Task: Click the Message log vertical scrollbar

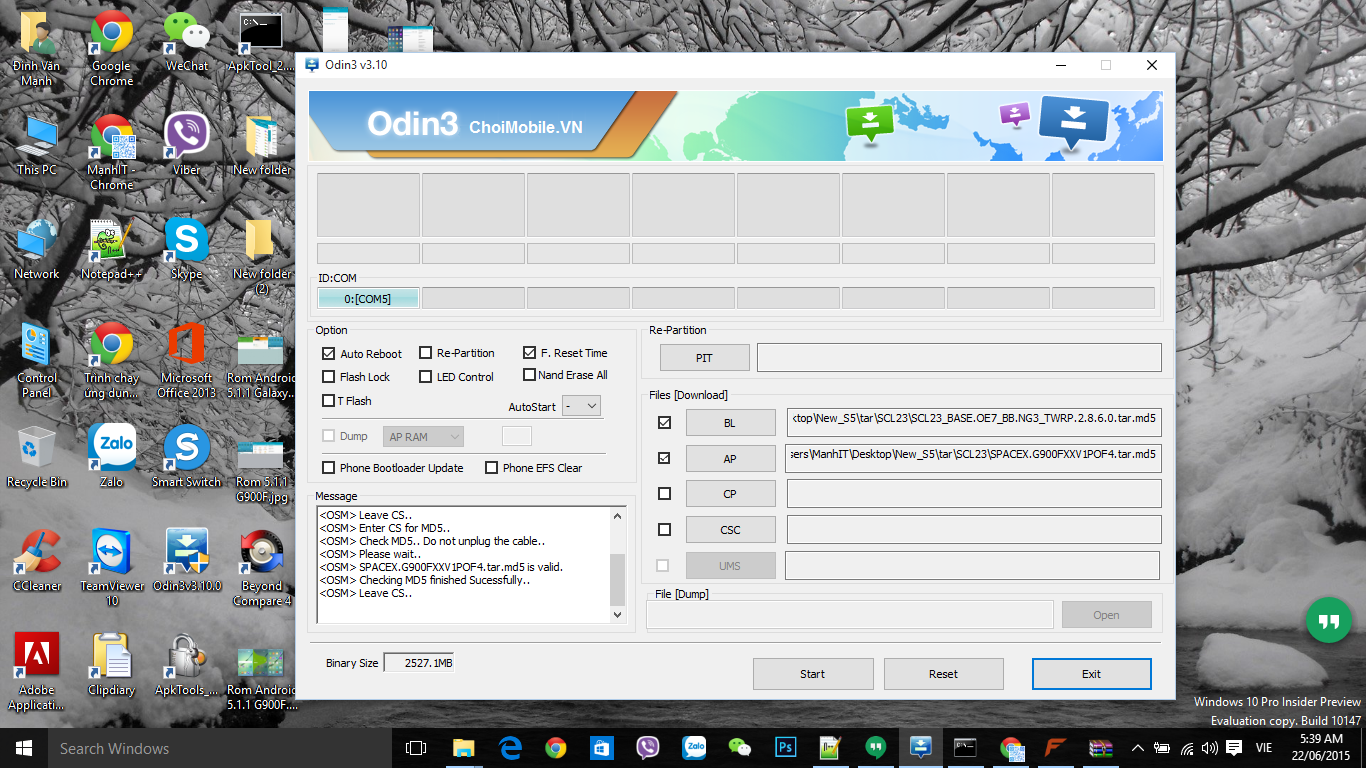Action: (617, 565)
